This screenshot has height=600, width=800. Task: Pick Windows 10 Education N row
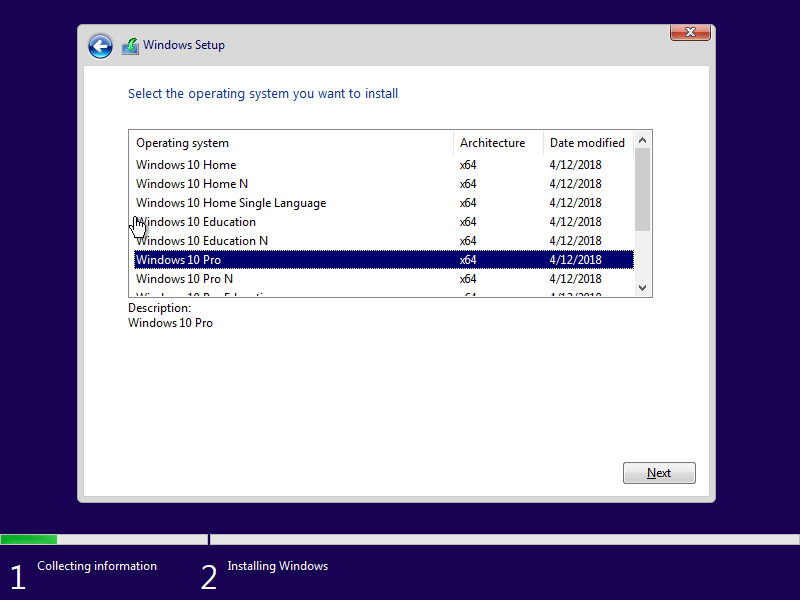pos(384,241)
